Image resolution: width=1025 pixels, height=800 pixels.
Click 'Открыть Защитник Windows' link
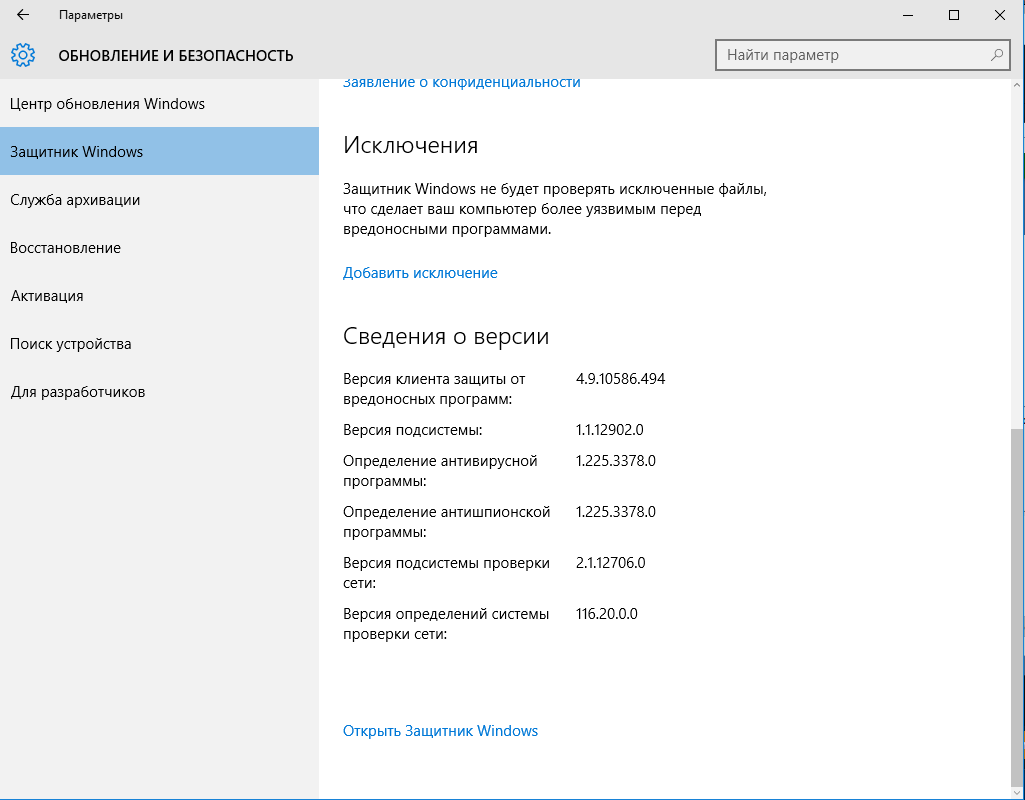click(440, 731)
